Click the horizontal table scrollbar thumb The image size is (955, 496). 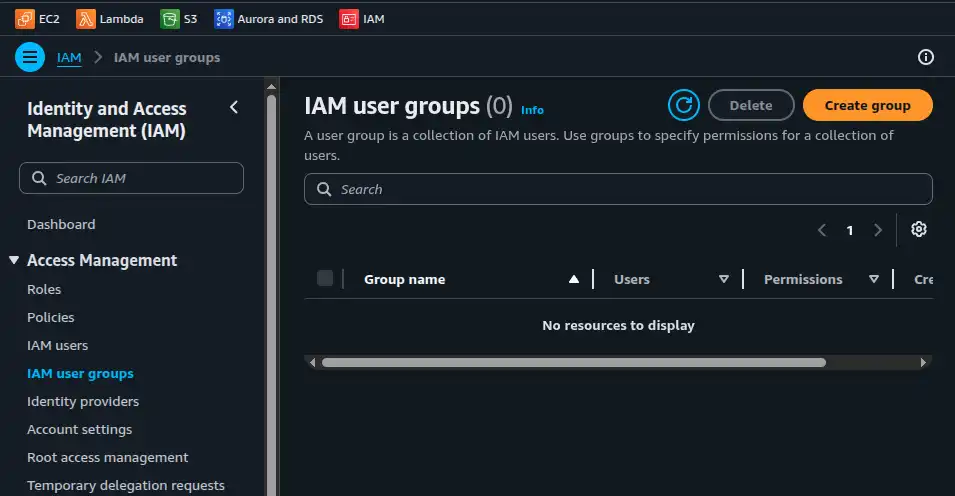574,363
